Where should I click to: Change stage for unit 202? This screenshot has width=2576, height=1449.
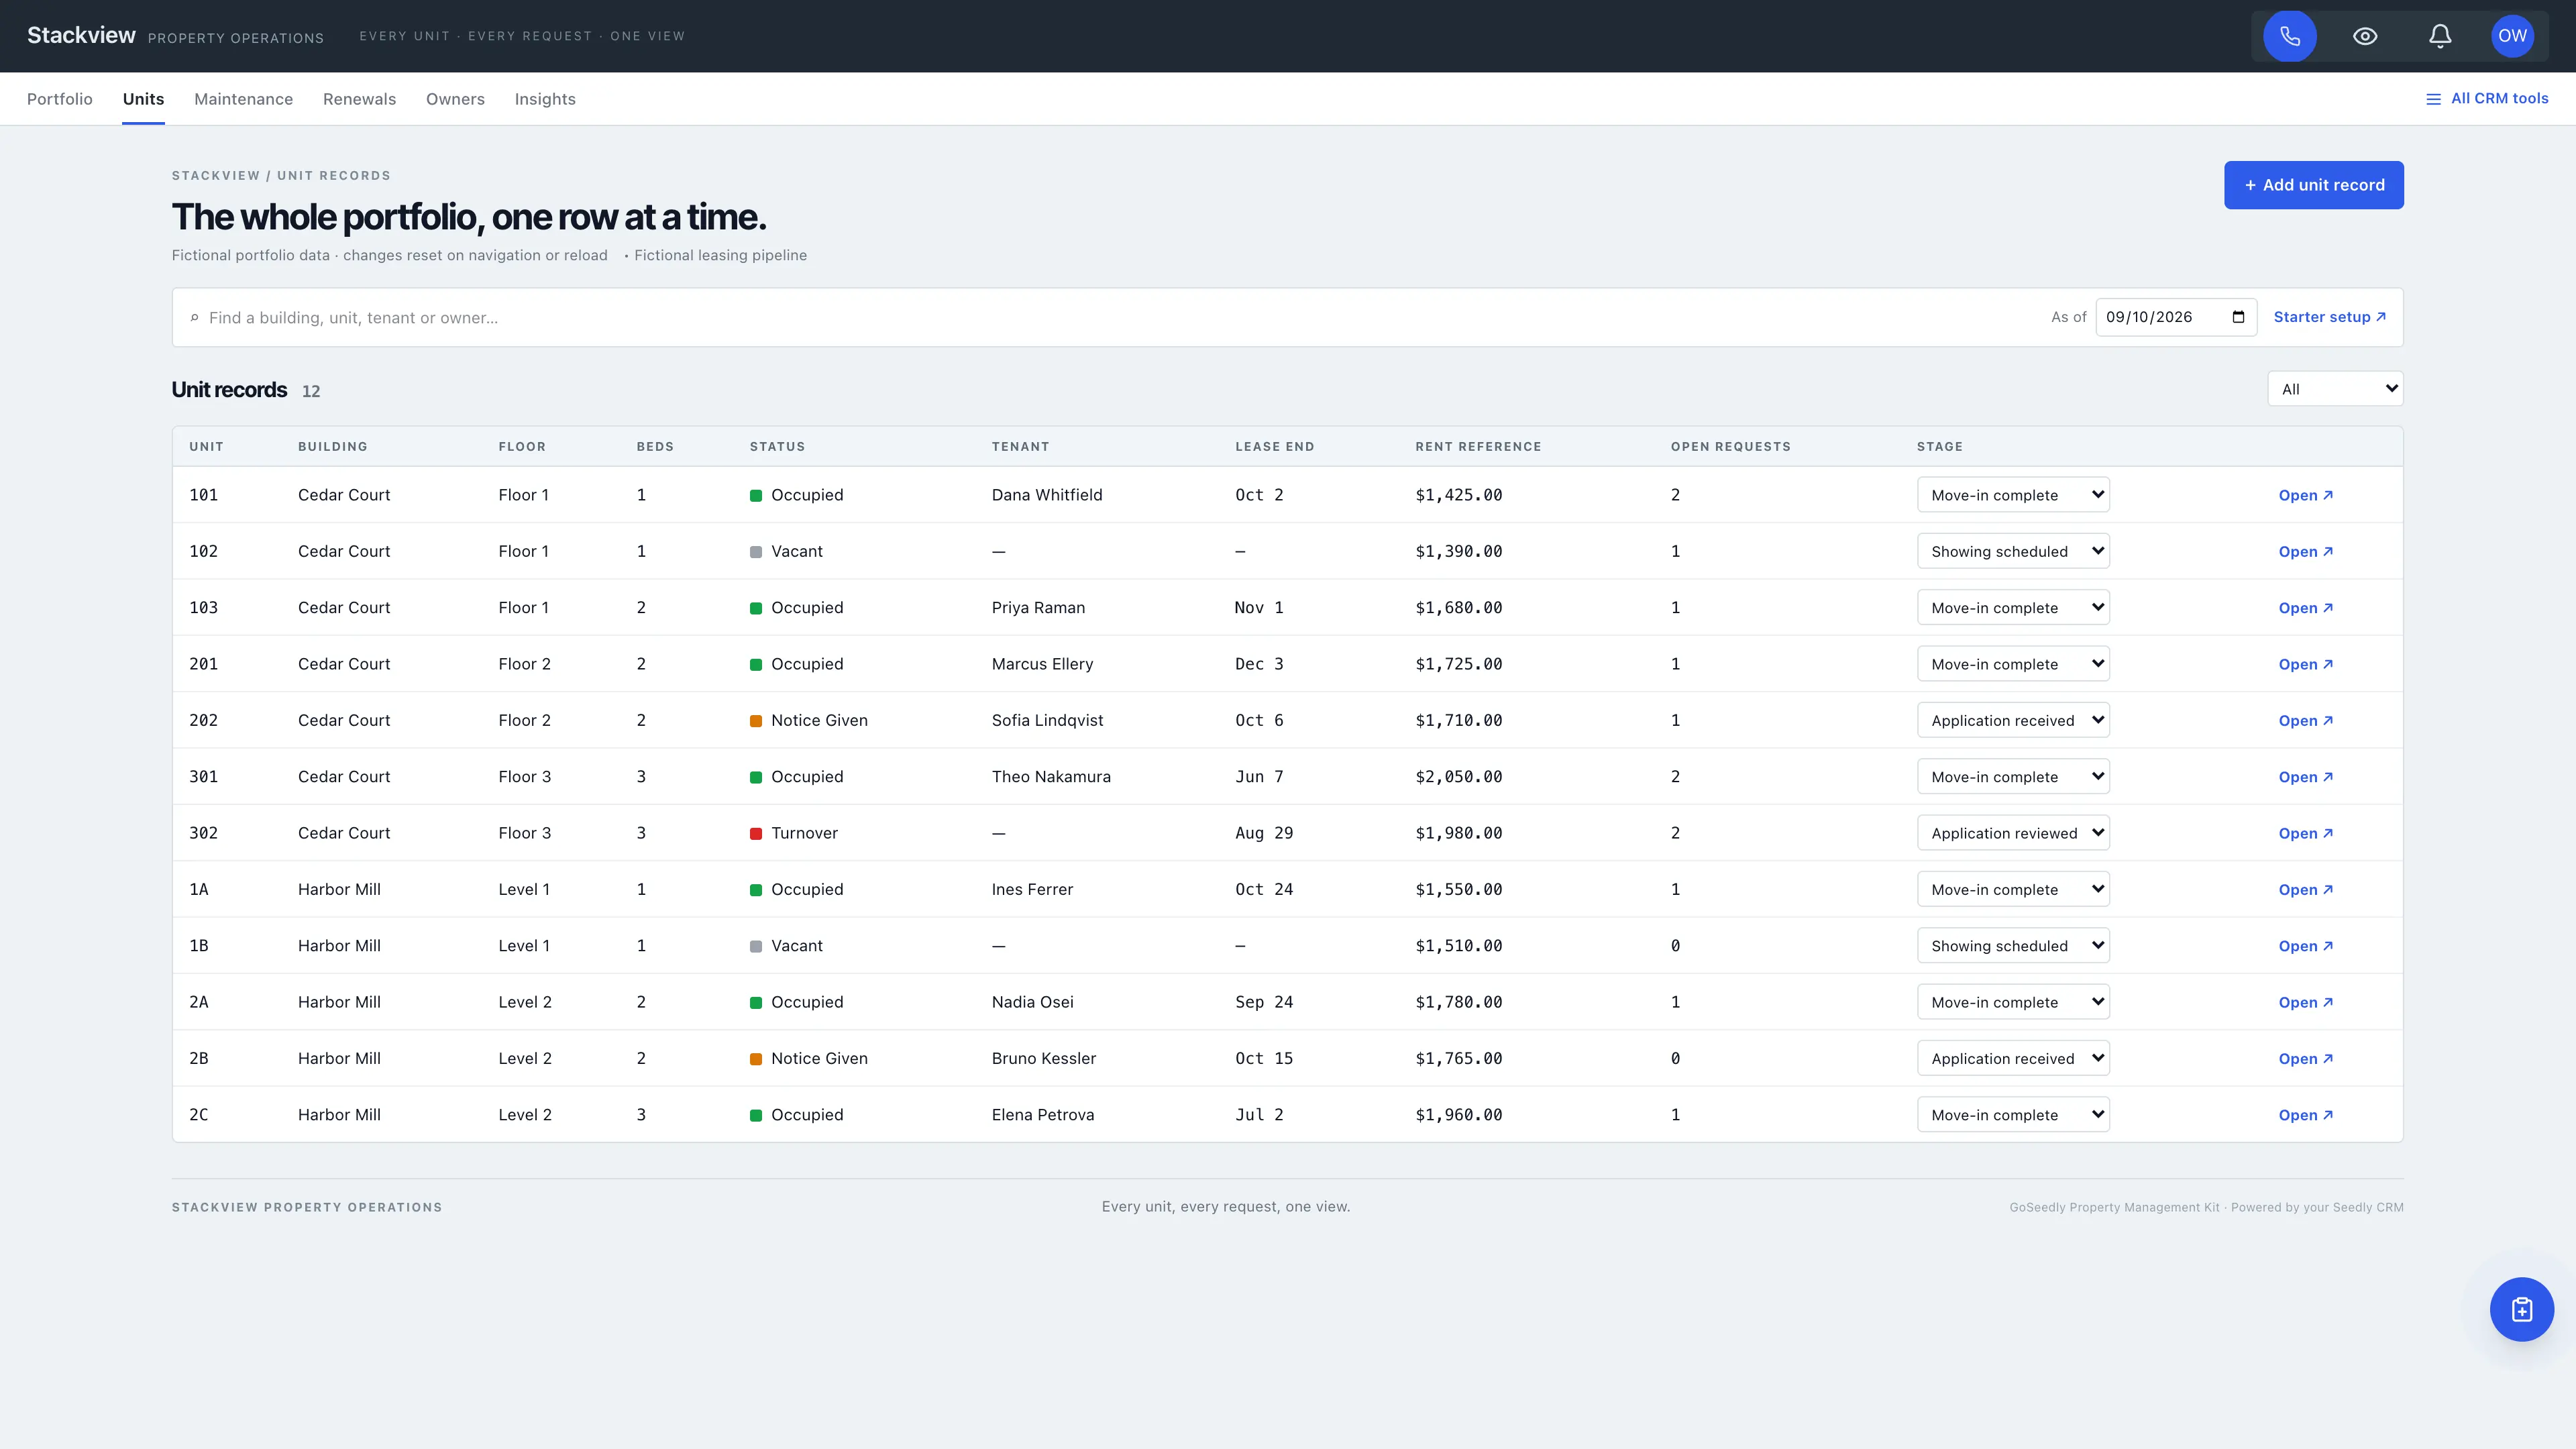point(2013,720)
